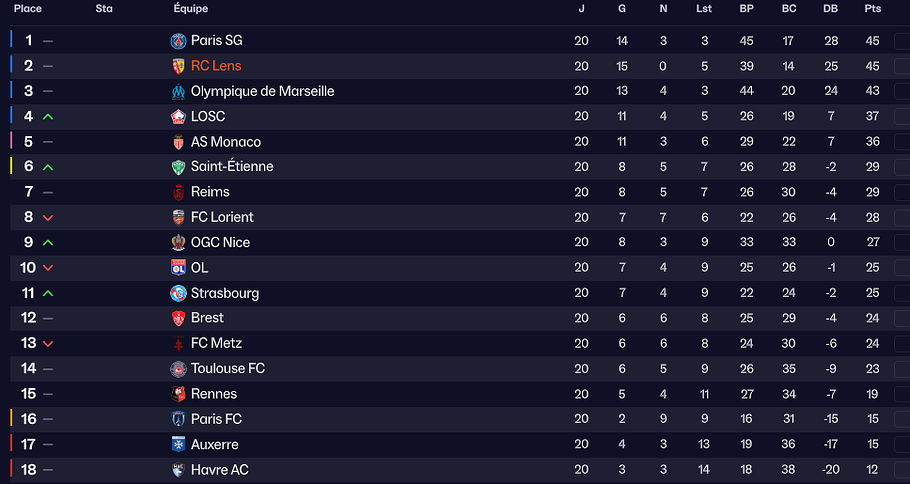Click the Havre AC crest icon

coord(179,470)
